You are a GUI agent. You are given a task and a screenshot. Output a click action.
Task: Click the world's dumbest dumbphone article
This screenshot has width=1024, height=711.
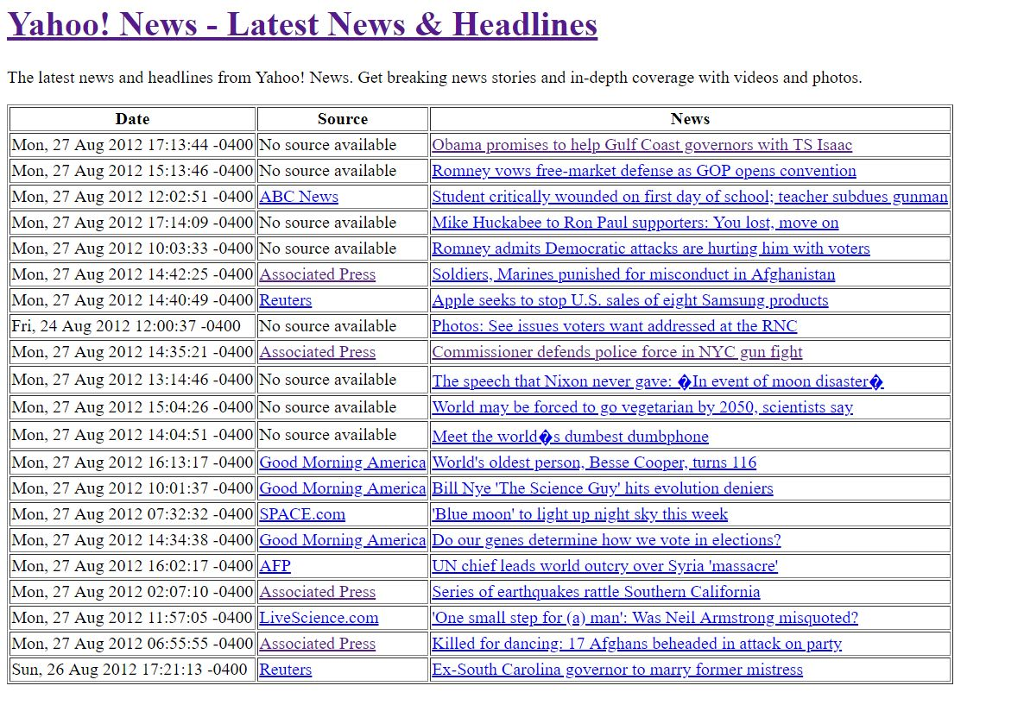(569, 436)
